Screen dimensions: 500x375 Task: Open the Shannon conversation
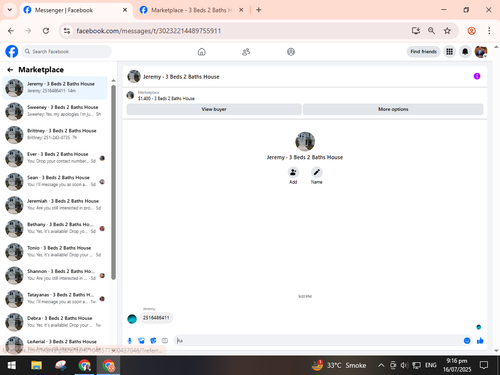(55, 275)
